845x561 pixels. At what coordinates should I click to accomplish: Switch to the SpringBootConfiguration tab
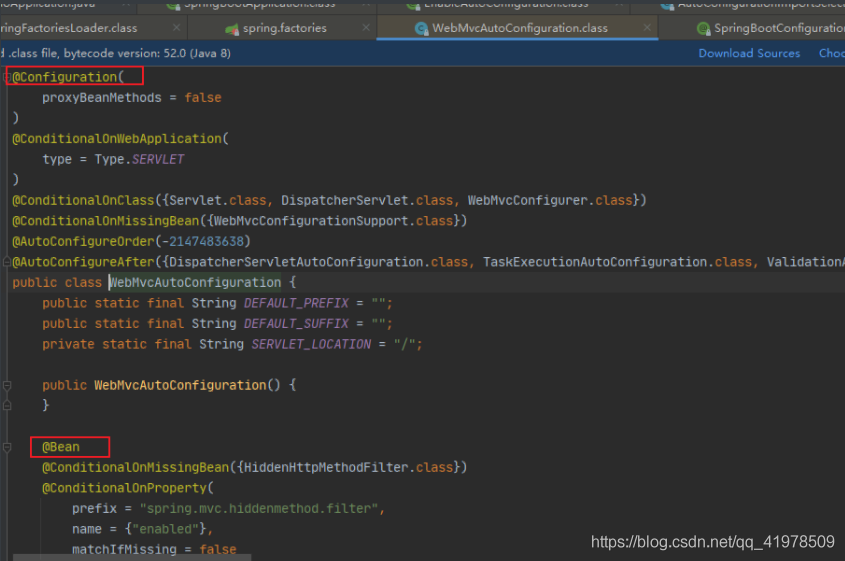tap(780, 28)
